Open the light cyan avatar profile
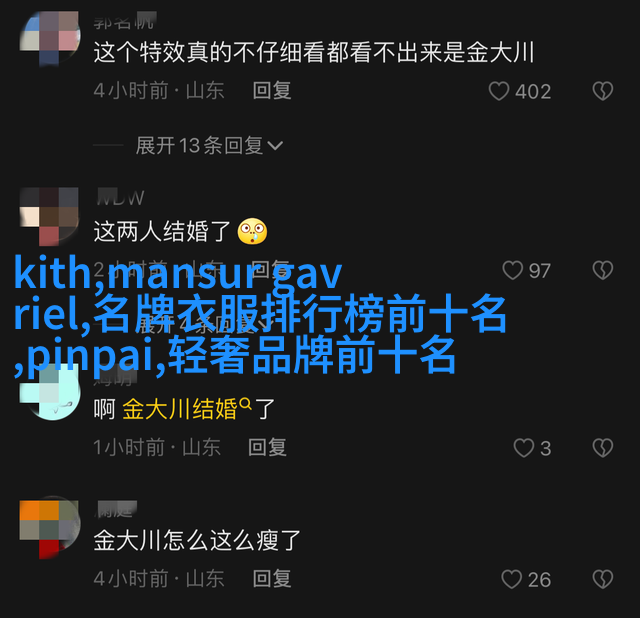 coord(50,392)
